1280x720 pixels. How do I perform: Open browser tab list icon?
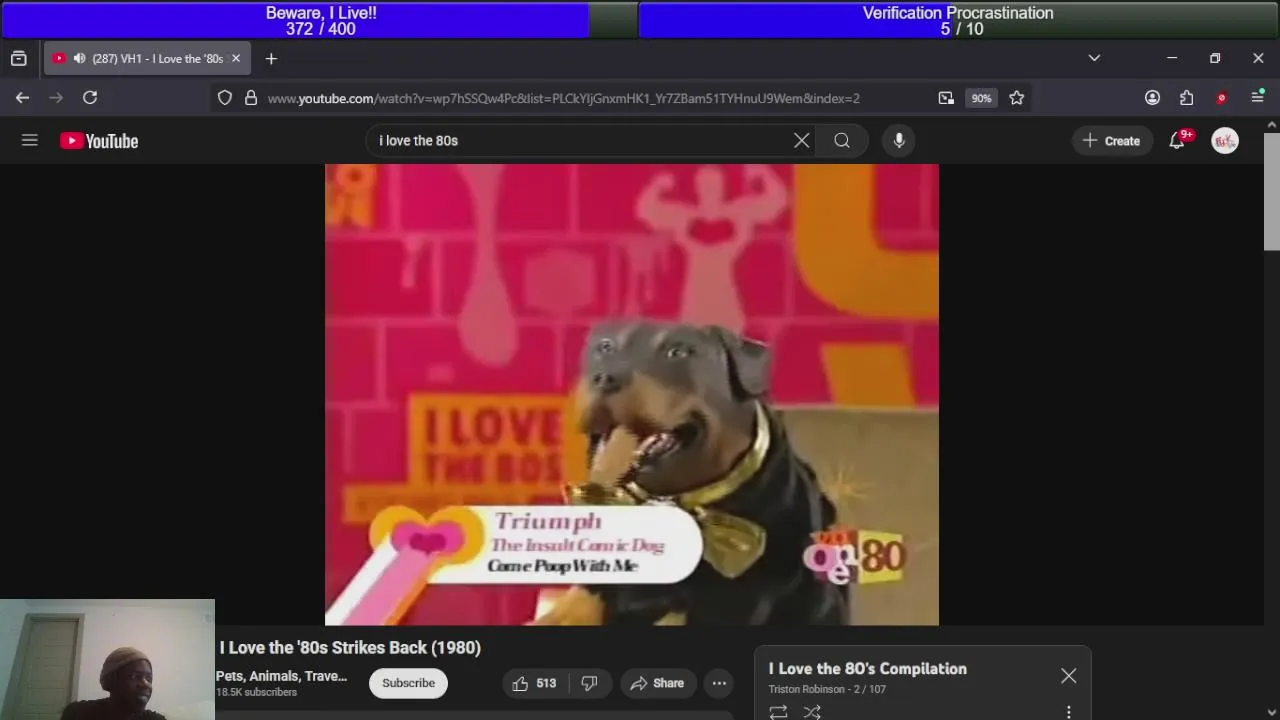tap(18, 59)
